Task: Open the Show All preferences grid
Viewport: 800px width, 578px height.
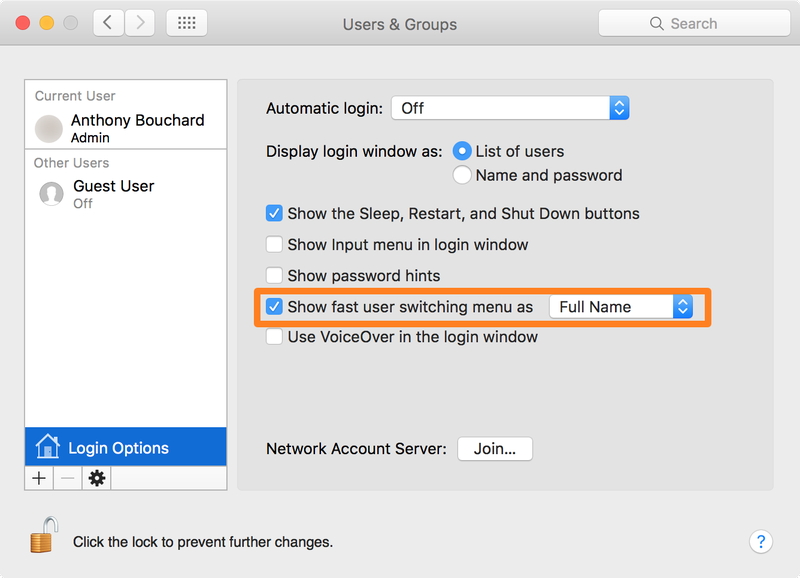Action: pyautogui.click(x=187, y=23)
